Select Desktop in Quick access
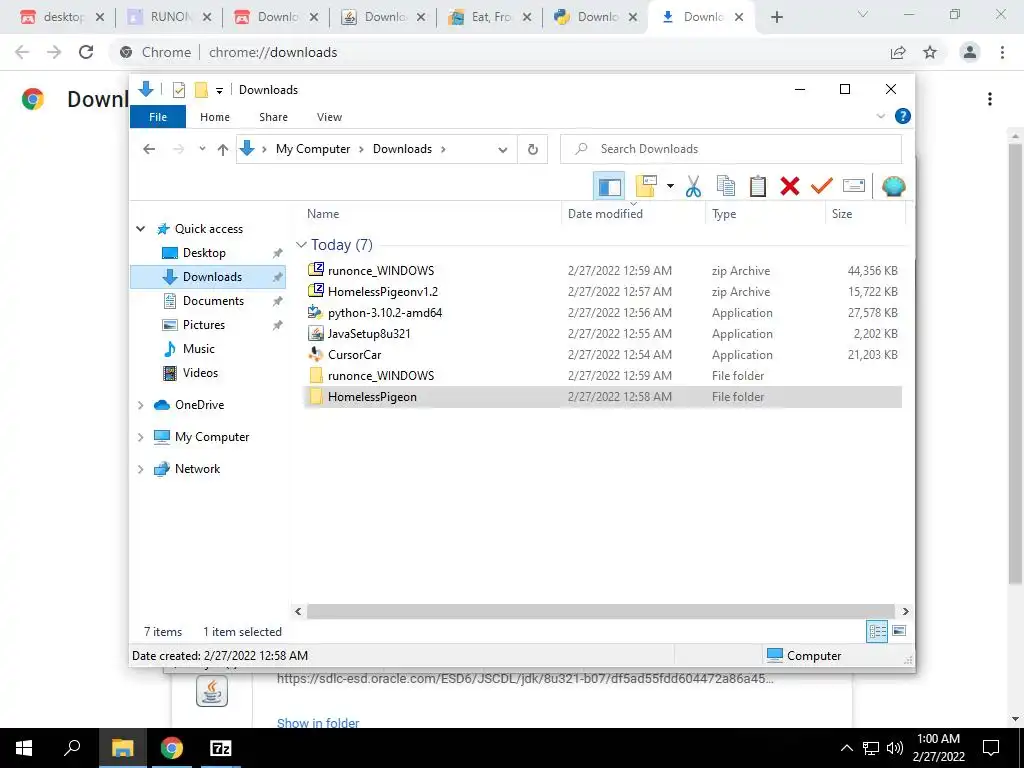The width and height of the screenshot is (1024, 768). coord(204,253)
